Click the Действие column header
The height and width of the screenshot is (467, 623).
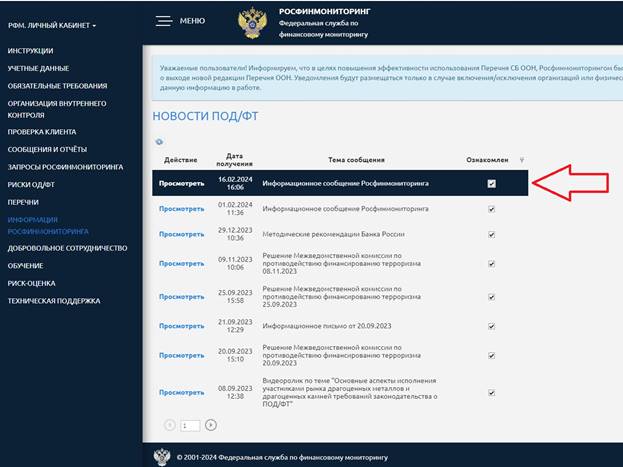(181, 160)
